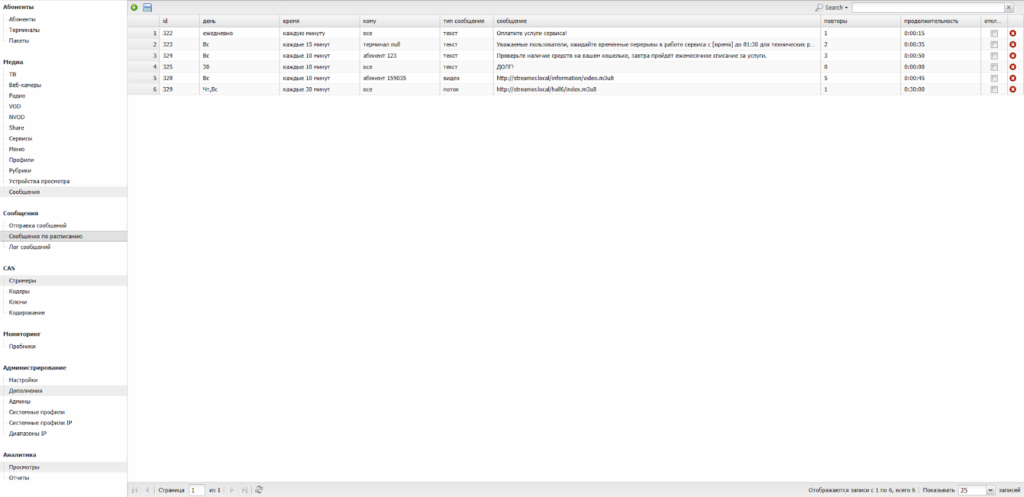This screenshot has width=1024, height=497.
Task: Open 'Лог сообщений' in the sidebar
Action: click(30, 247)
